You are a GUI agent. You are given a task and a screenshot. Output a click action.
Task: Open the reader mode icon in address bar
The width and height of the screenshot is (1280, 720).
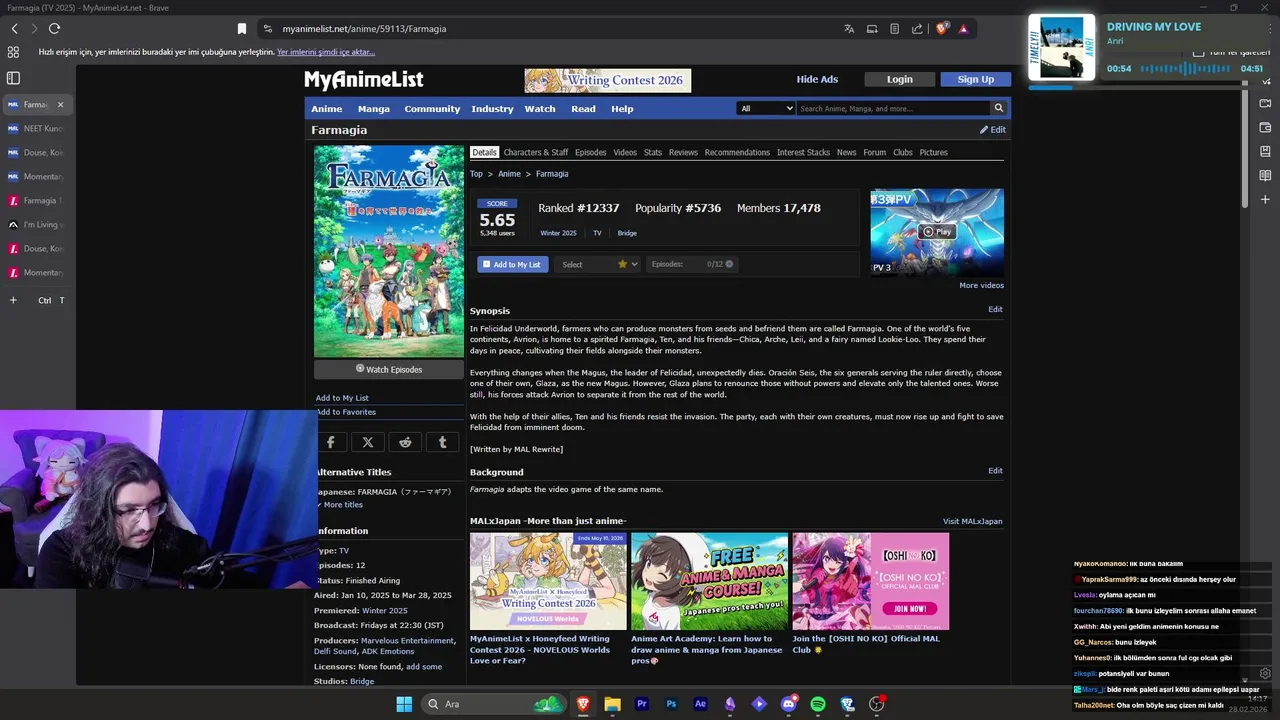point(895,29)
